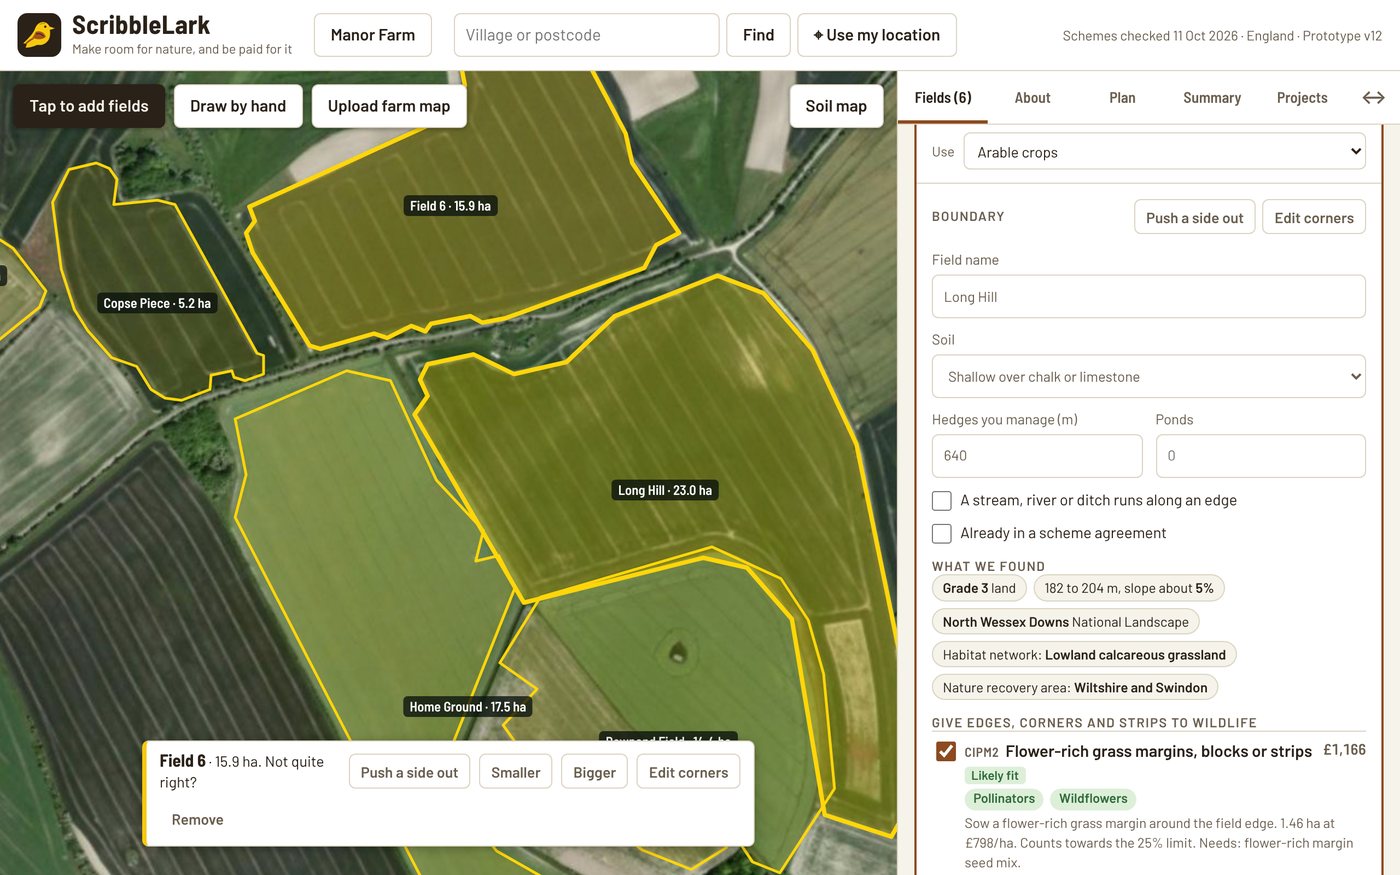This screenshot has width=1400, height=875.
Task: Click the Smaller button for Field 6
Action: pyautogui.click(x=516, y=772)
